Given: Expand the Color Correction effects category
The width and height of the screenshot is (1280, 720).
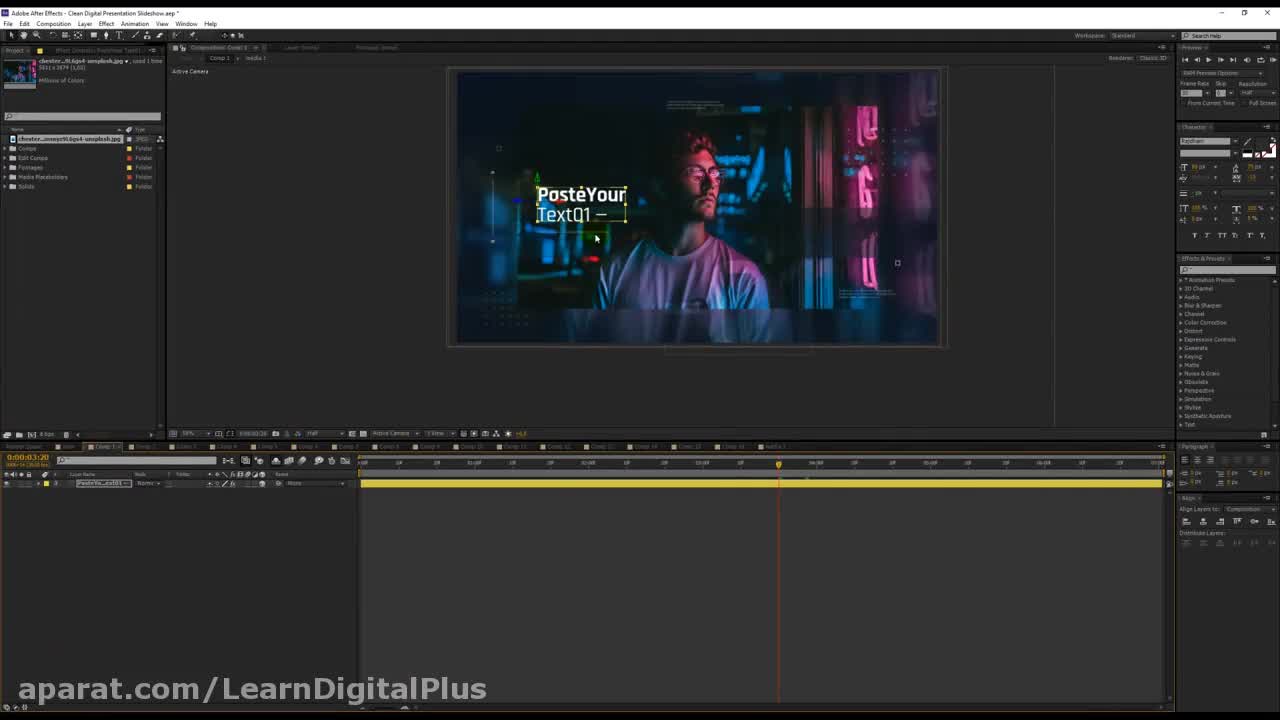Looking at the screenshot, I should pyautogui.click(x=1181, y=322).
